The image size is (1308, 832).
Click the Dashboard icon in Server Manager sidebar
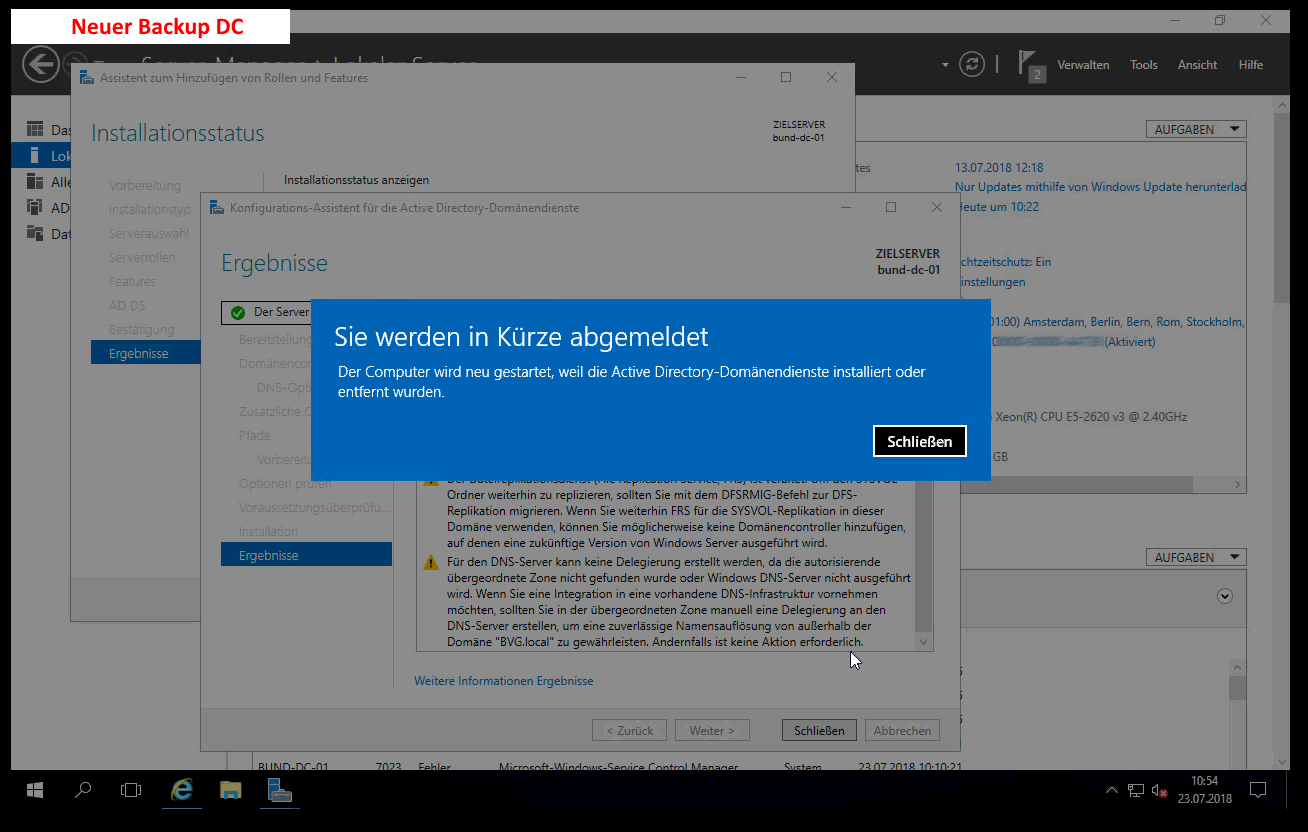[35, 129]
